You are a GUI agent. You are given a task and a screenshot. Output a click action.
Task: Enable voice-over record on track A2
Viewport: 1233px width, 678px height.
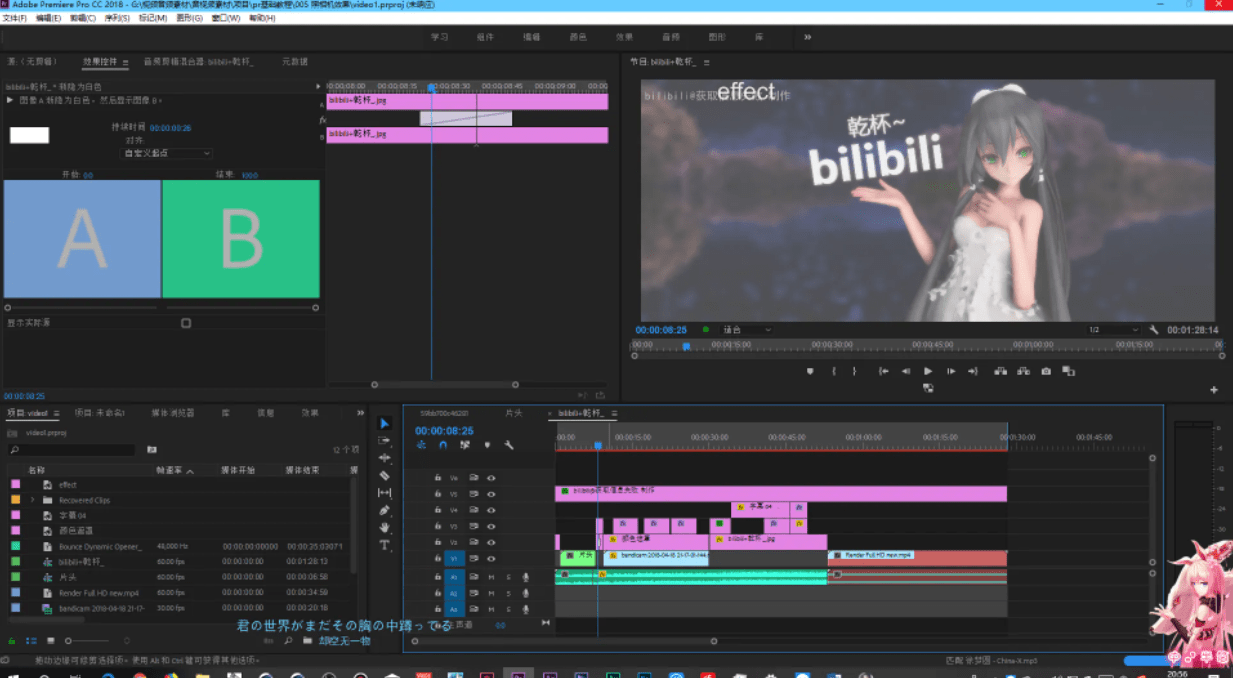click(x=525, y=593)
